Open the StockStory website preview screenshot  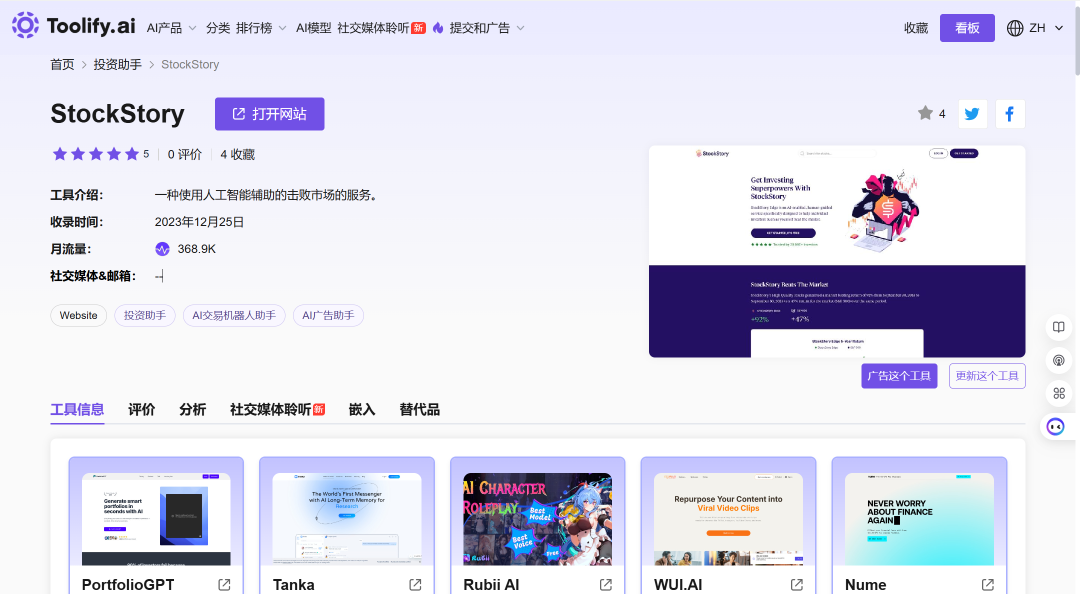837,252
